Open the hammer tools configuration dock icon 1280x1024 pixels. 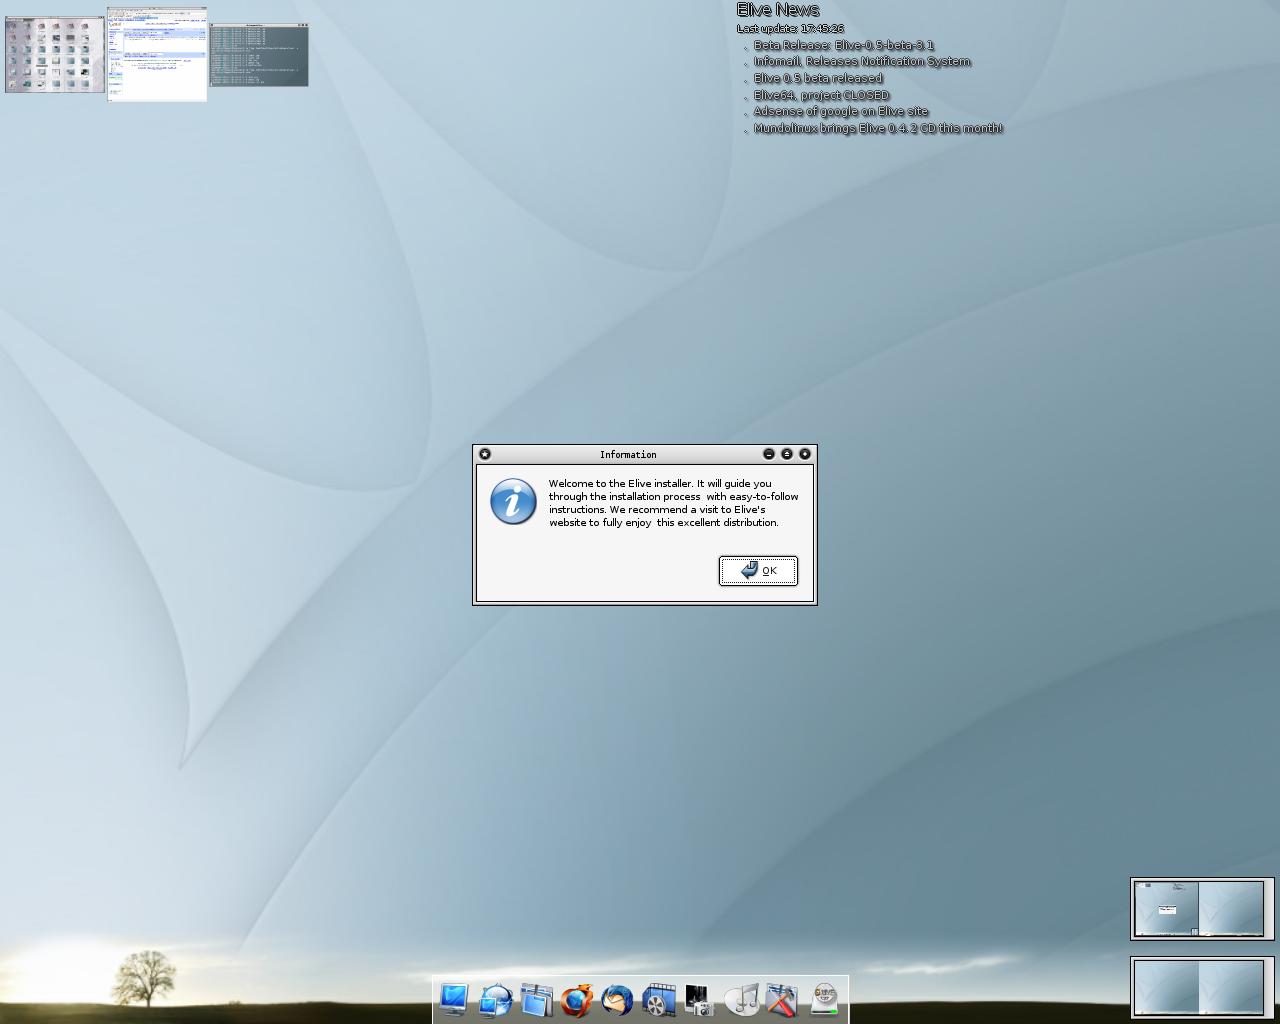(x=782, y=999)
